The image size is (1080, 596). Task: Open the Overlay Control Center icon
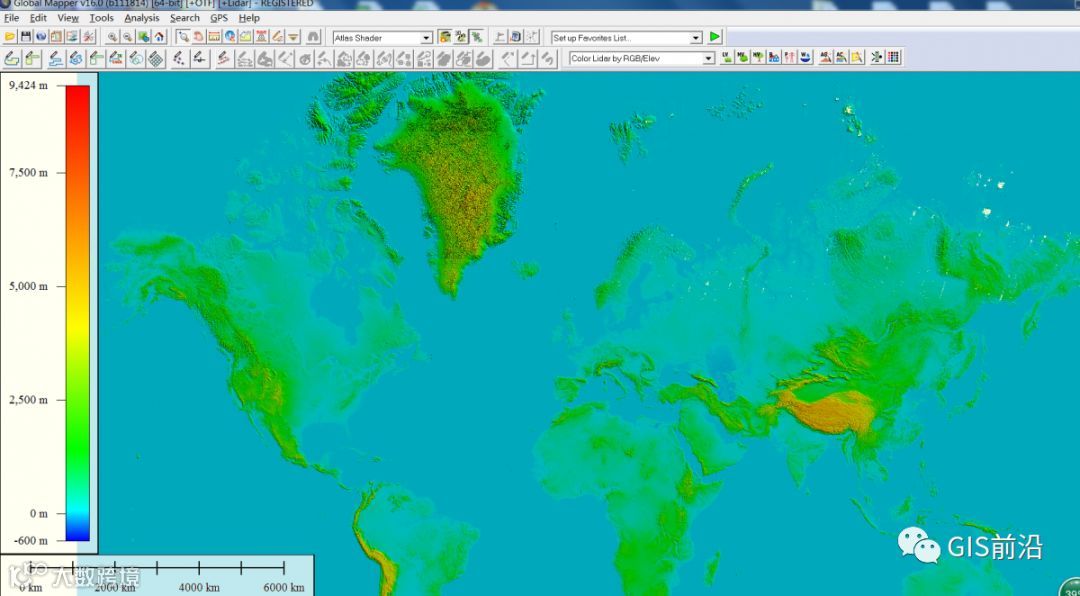coord(56,37)
